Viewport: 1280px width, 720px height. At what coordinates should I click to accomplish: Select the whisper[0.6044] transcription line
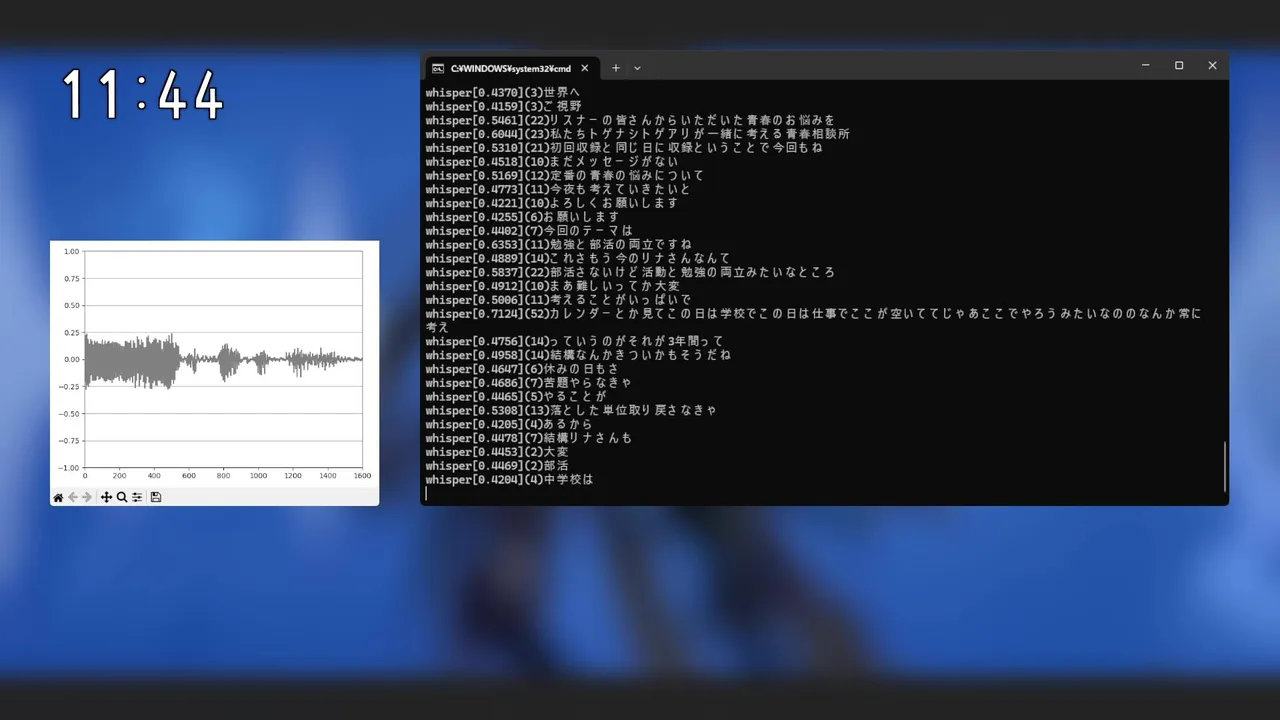click(x=638, y=134)
